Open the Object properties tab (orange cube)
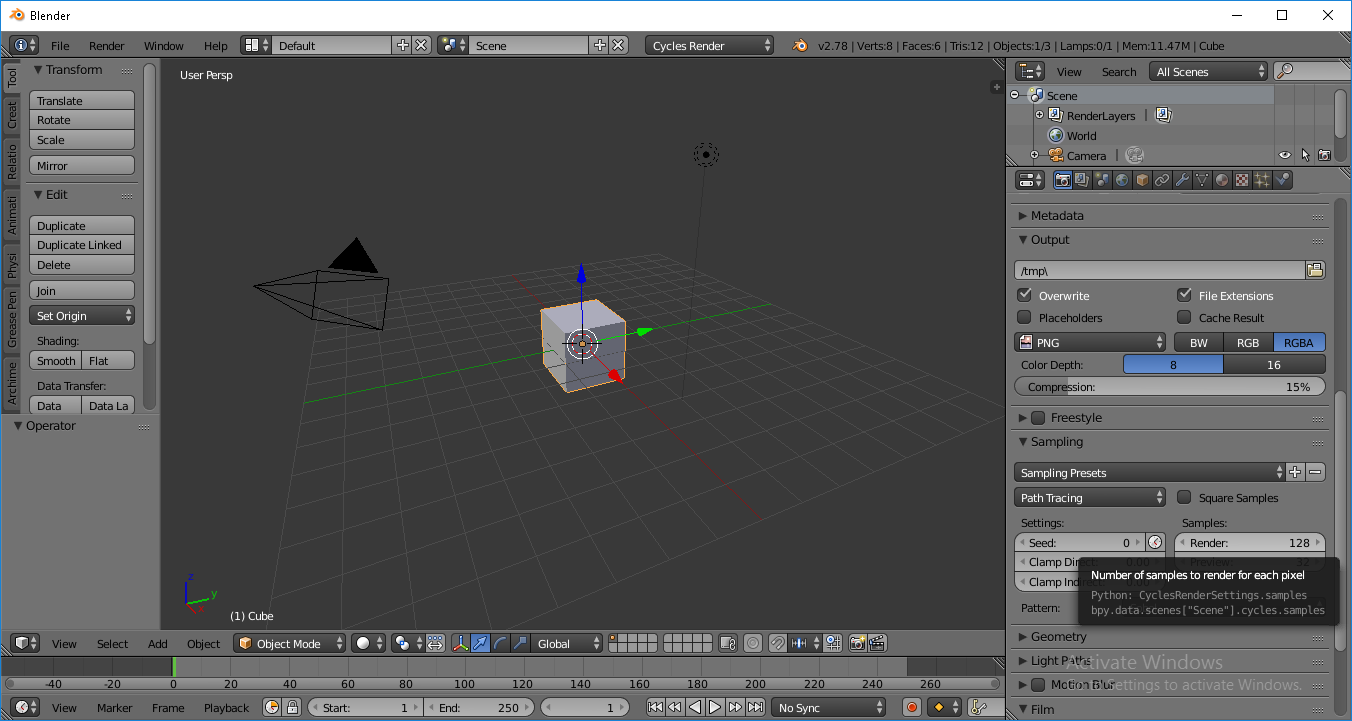1352x721 pixels. (x=1142, y=180)
